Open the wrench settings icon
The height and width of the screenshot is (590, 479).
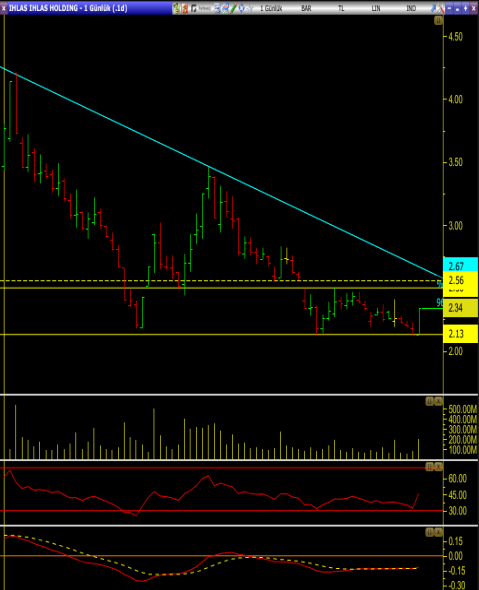tap(441, 9)
